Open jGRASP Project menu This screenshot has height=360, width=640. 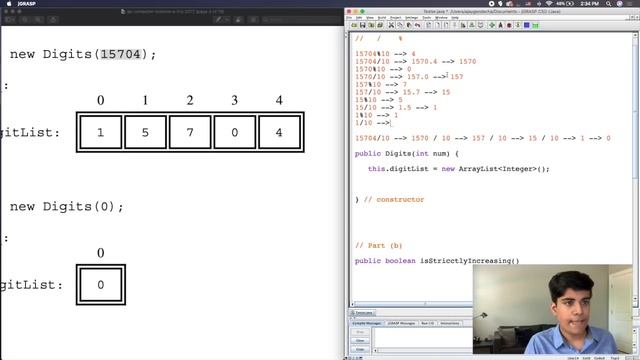(x=396, y=18)
